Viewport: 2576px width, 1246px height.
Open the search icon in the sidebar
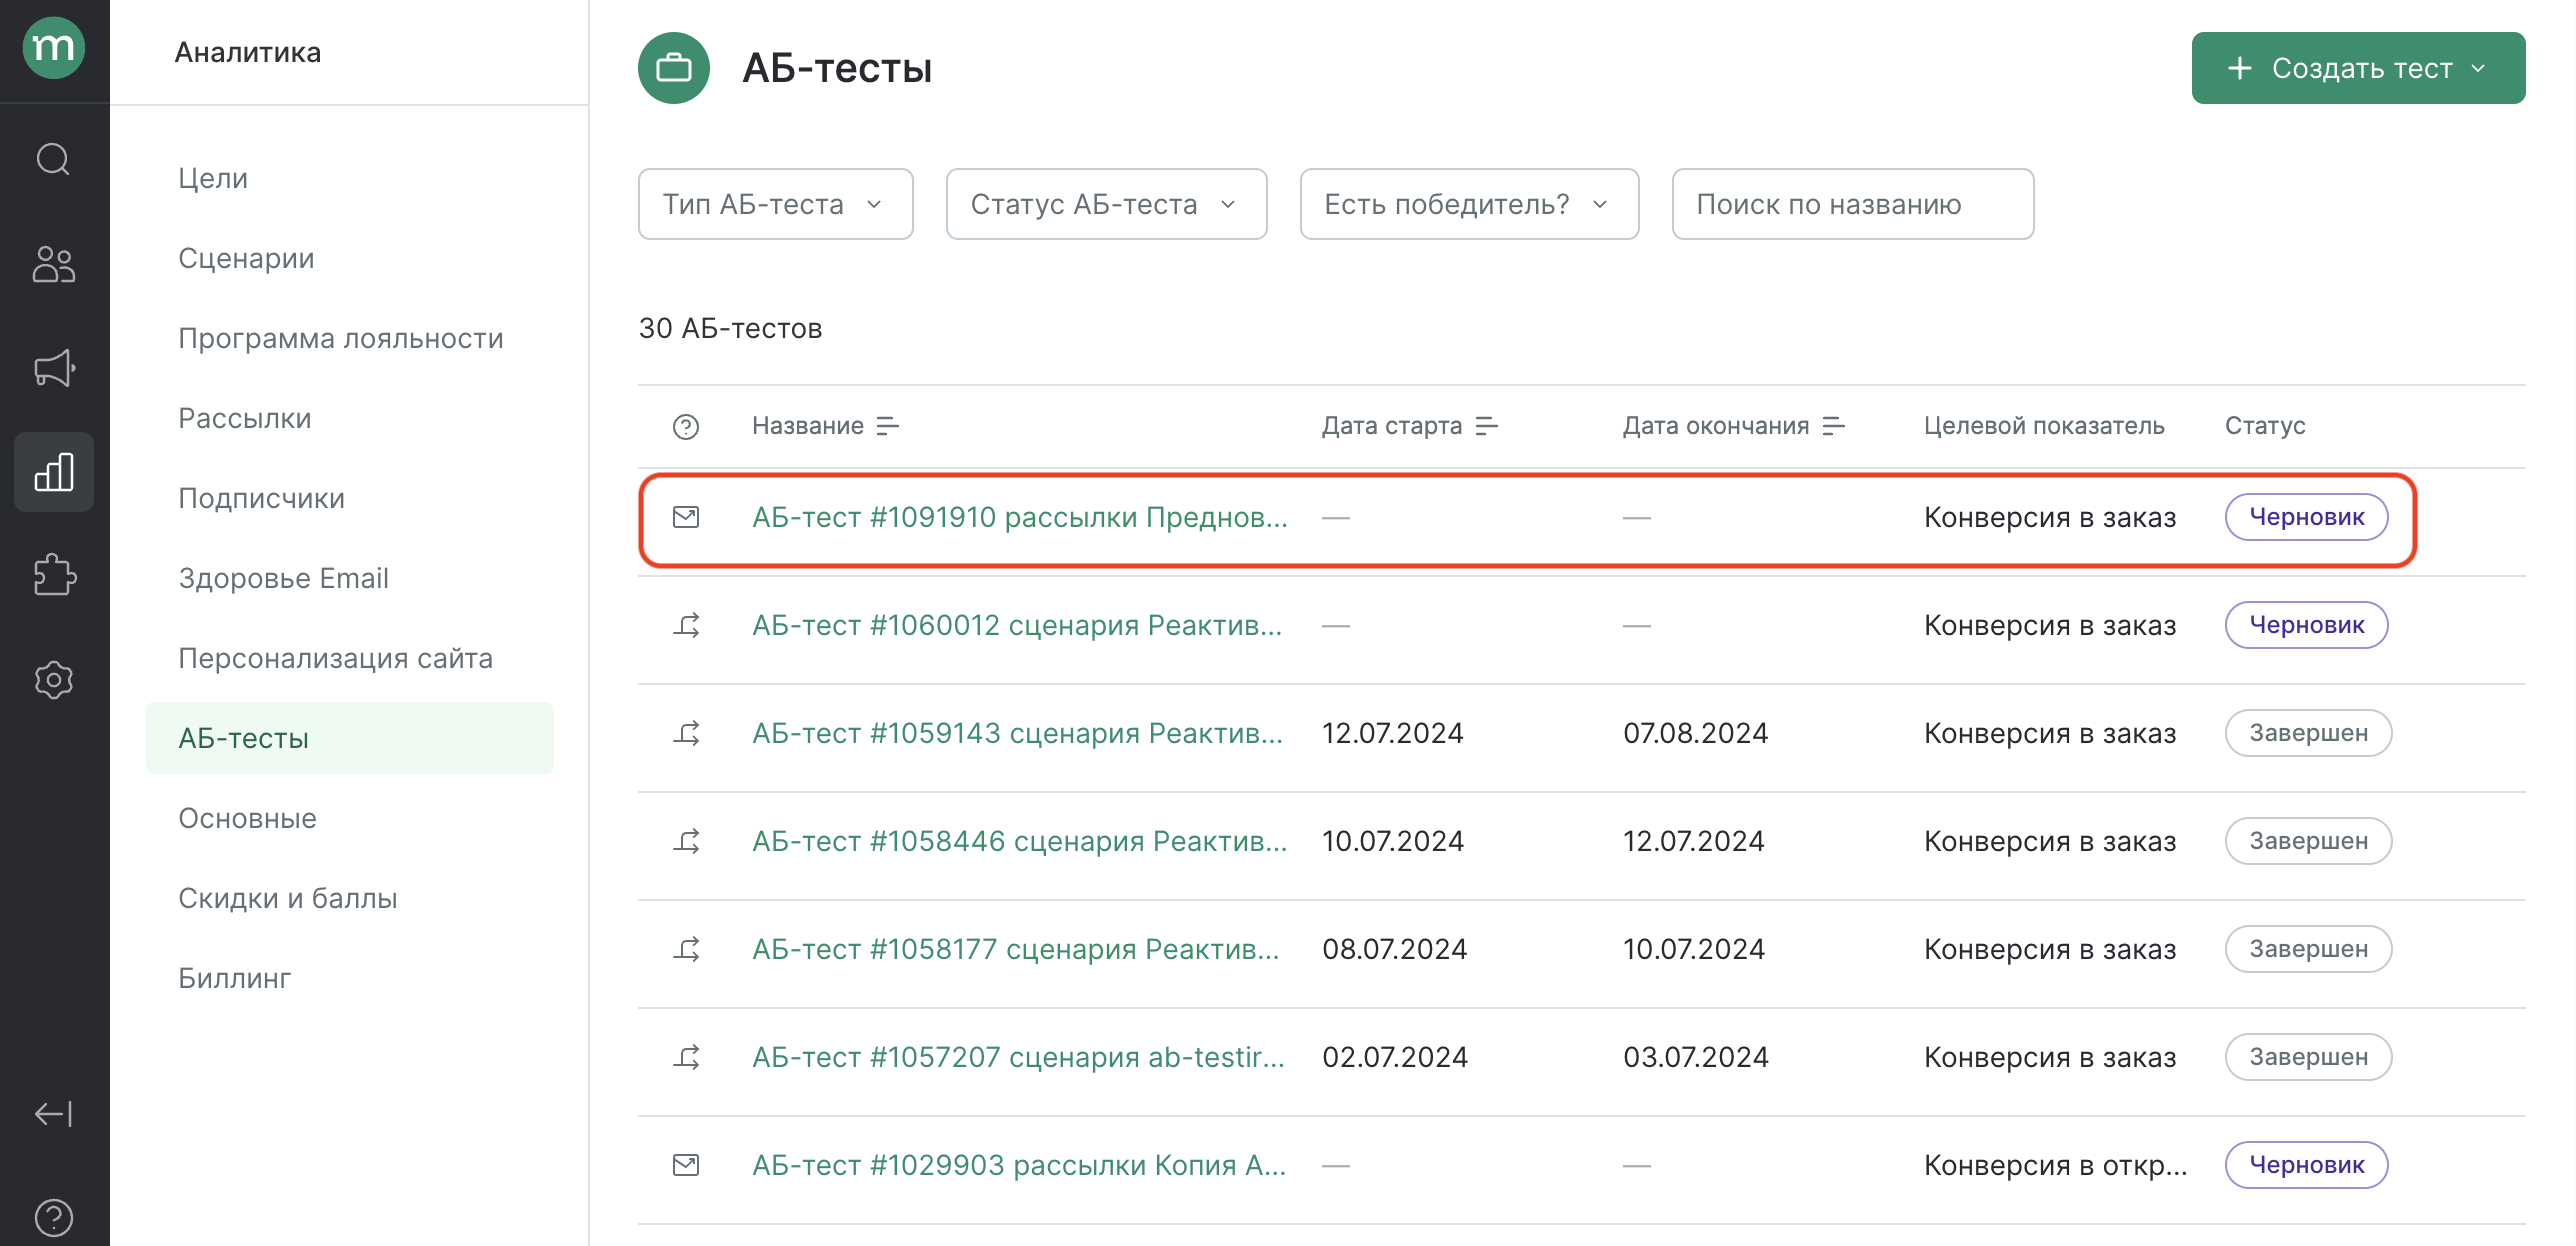point(54,159)
